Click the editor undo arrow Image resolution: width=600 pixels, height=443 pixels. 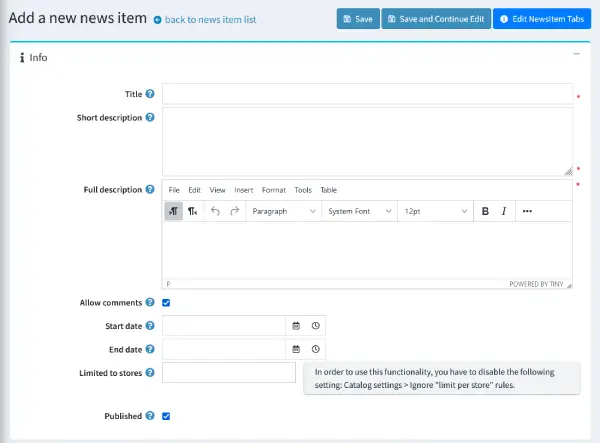[x=215, y=211]
